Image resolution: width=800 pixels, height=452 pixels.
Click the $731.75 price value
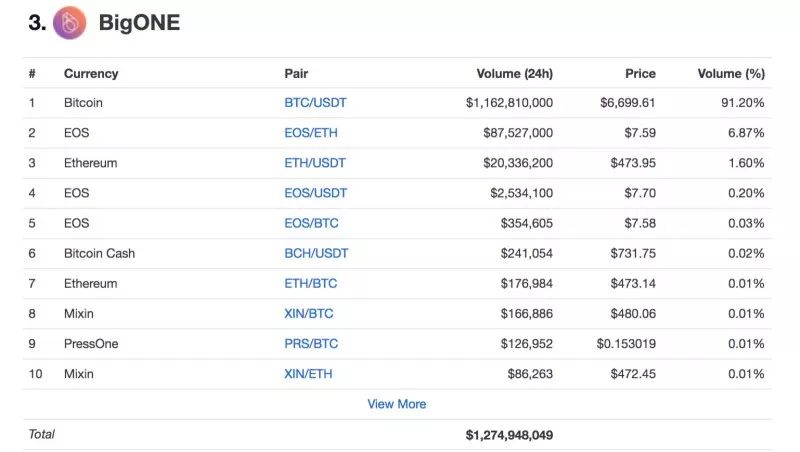click(x=633, y=253)
